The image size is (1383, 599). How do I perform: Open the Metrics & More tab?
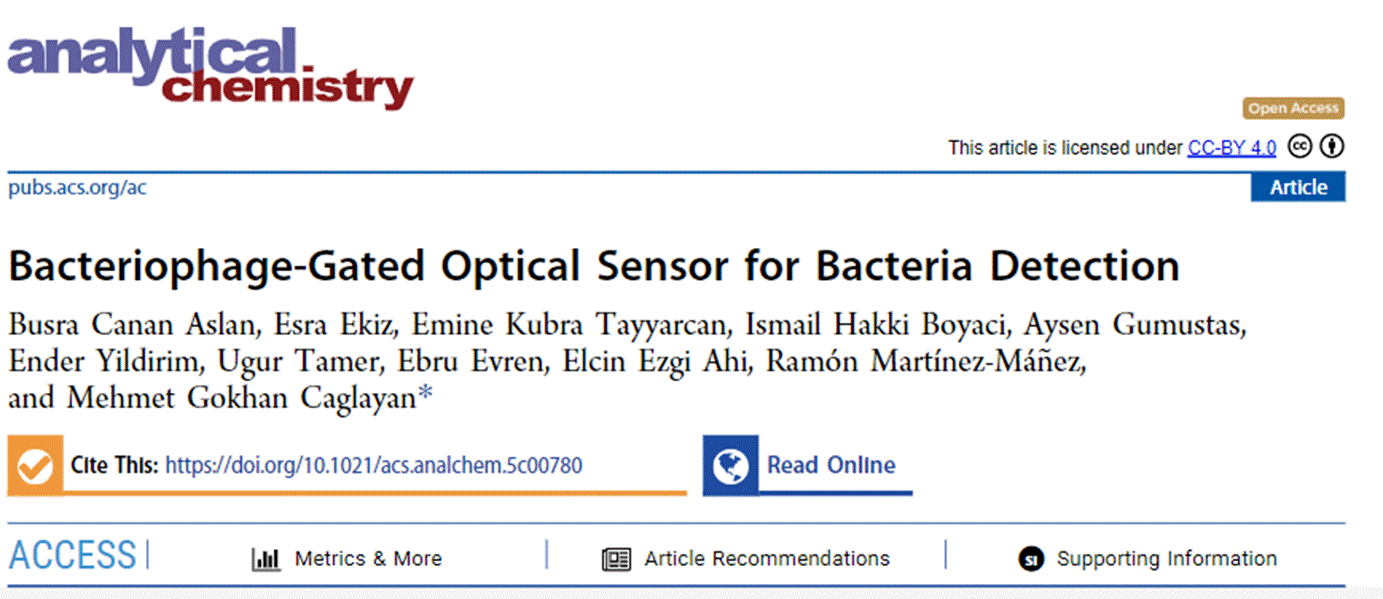(368, 559)
